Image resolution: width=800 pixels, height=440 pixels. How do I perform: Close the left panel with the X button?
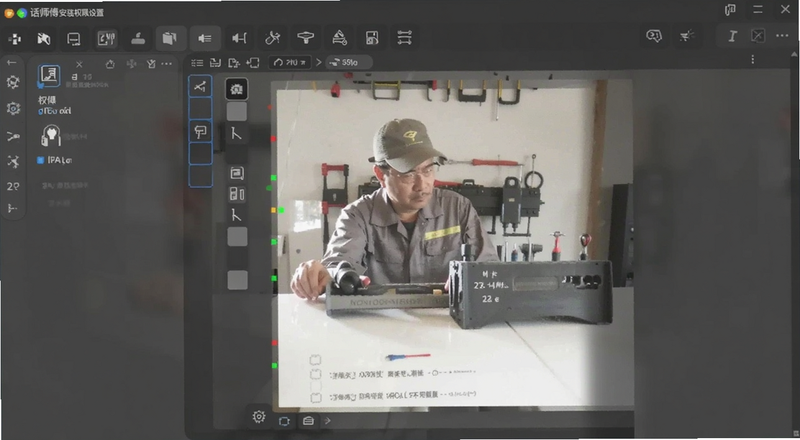point(79,64)
